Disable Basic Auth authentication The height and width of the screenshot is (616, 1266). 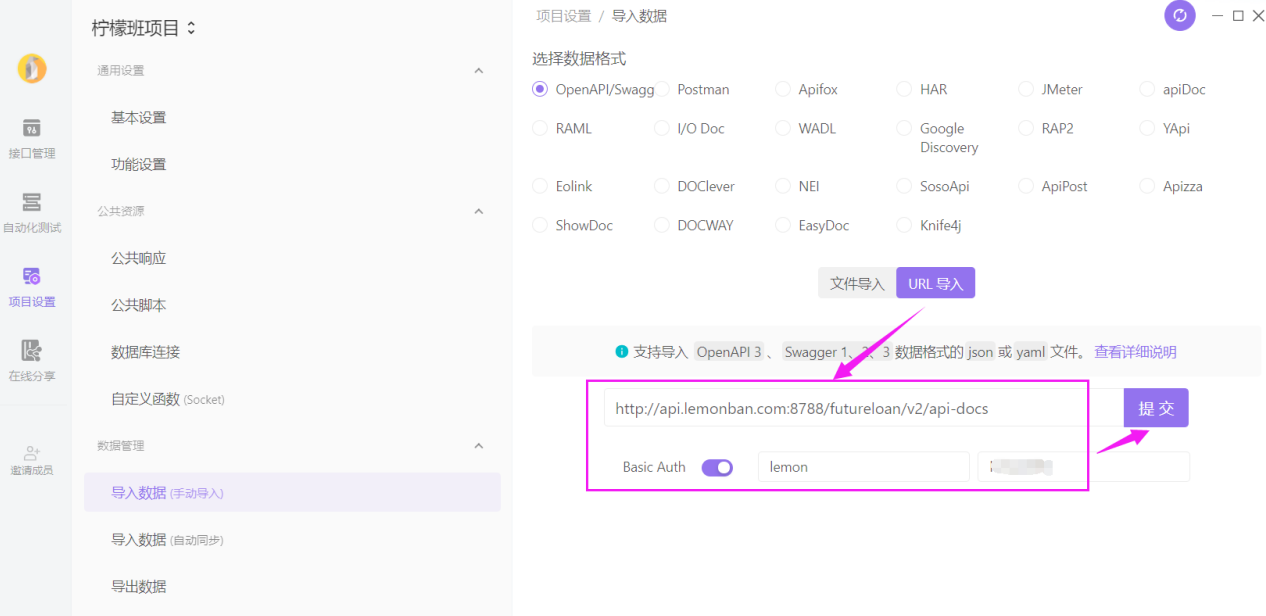[x=717, y=467]
